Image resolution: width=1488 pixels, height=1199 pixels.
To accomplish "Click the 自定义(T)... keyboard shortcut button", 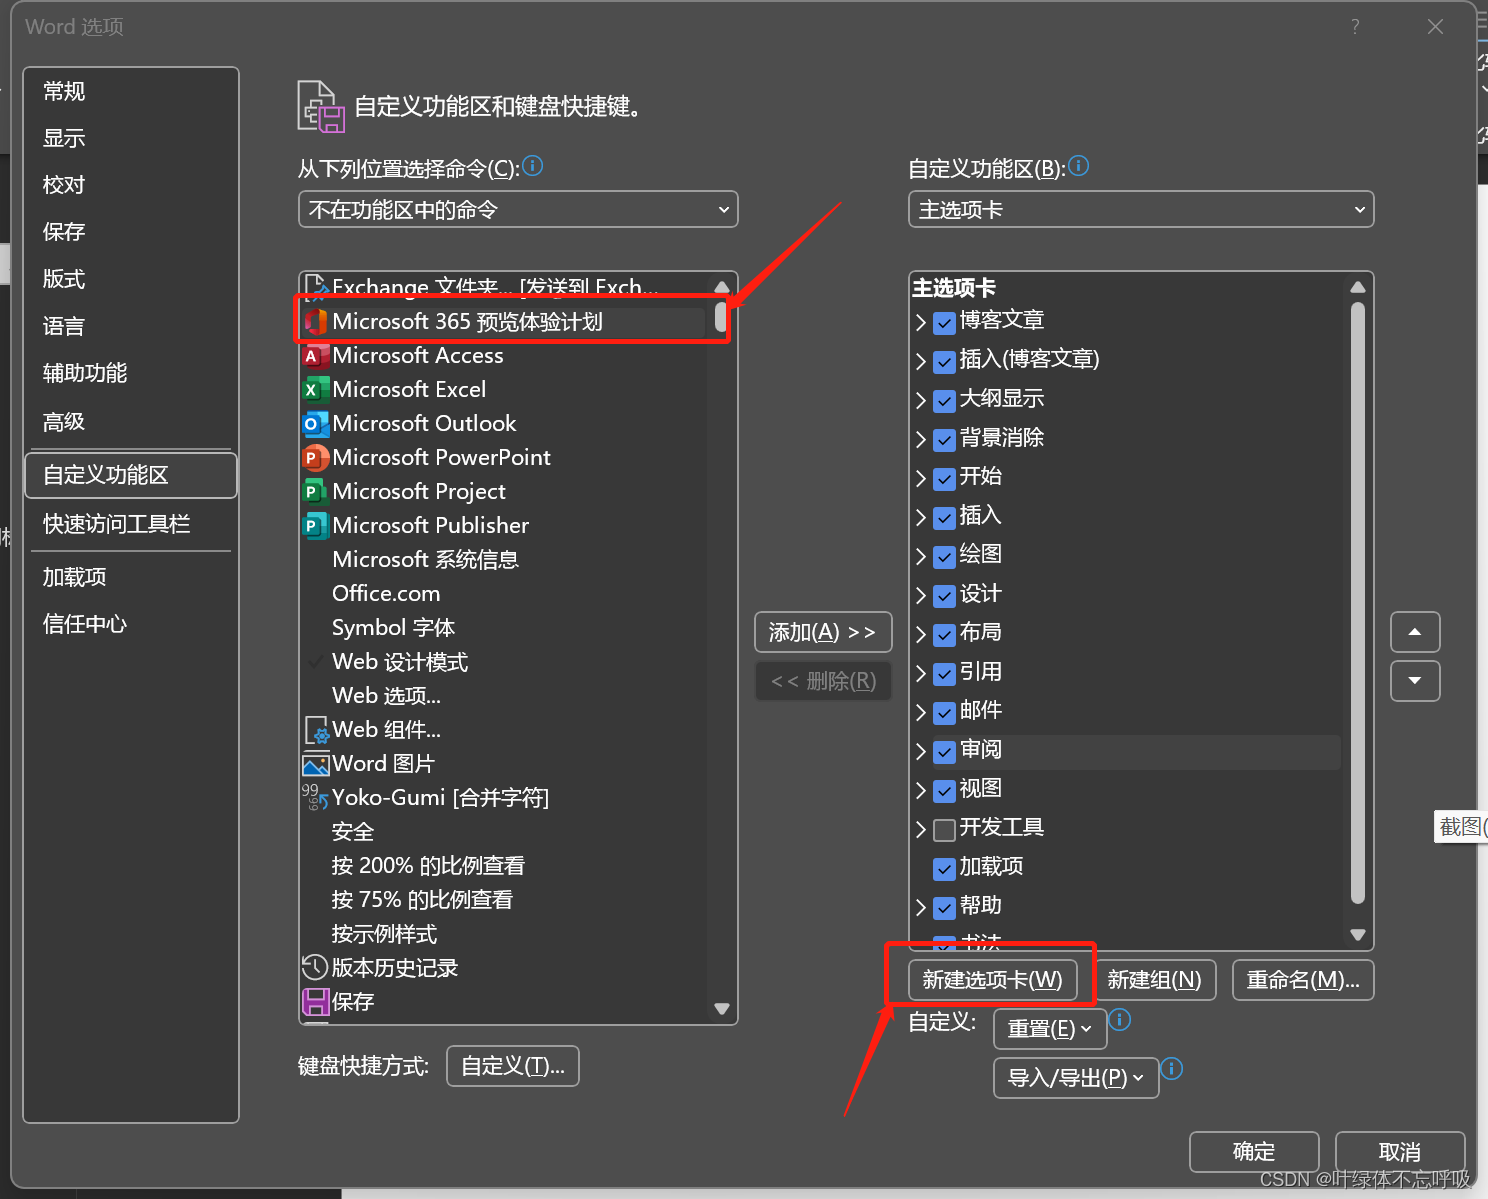I will click(513, 1066).
